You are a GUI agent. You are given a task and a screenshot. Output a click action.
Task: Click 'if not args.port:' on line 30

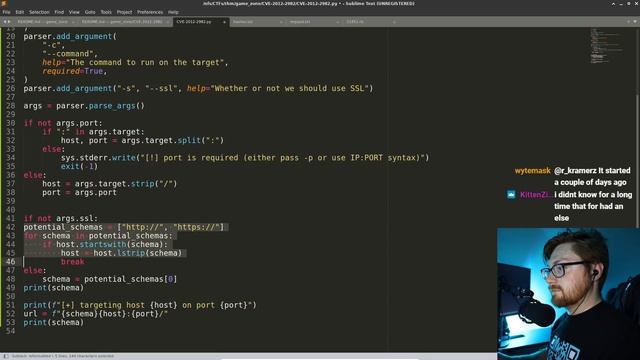pos(63,123)
